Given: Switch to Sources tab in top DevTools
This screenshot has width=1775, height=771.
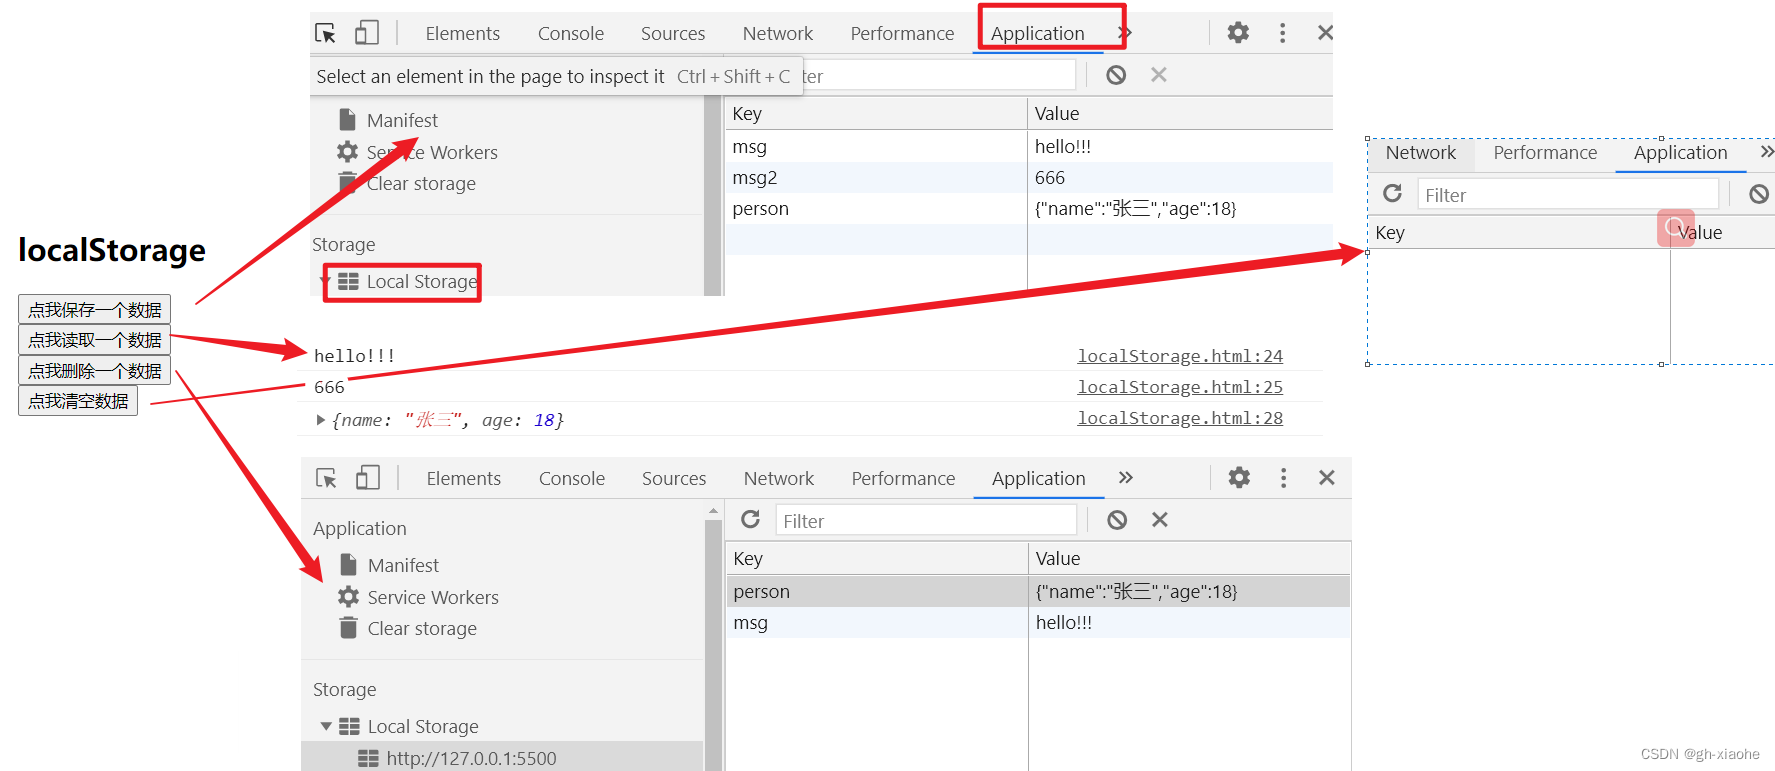Looking at the screenshot, I should point(673,33).
